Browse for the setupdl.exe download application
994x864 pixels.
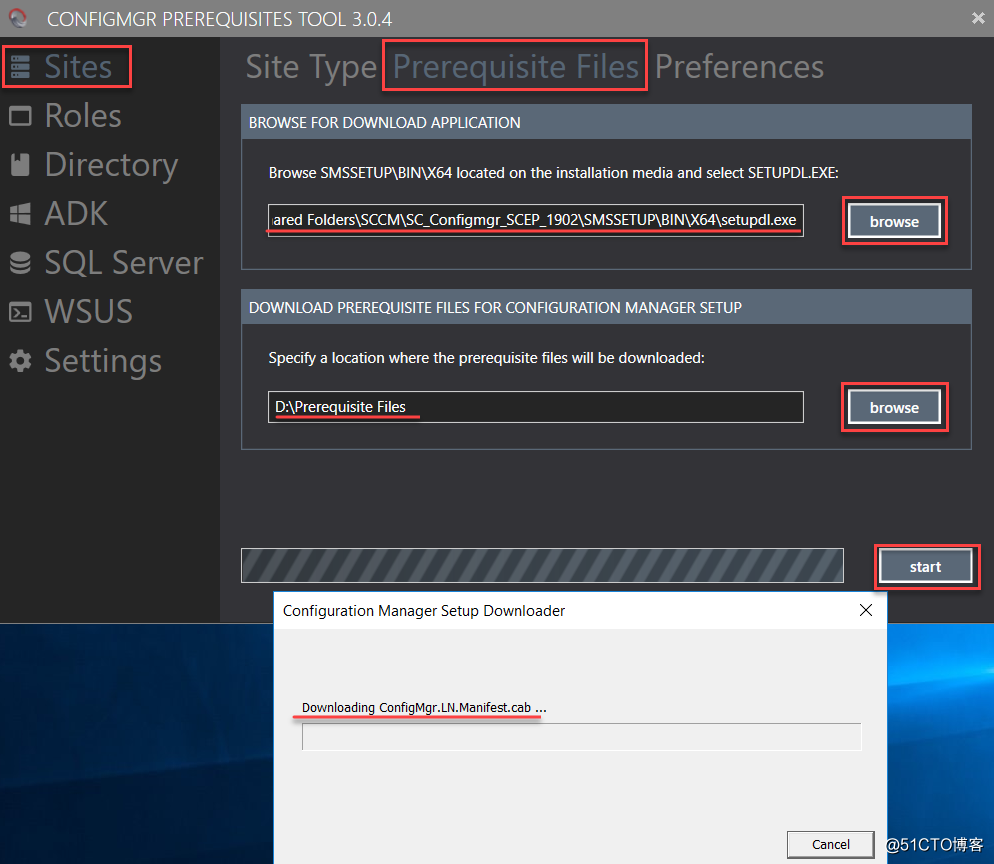click(x=894, y=221)
